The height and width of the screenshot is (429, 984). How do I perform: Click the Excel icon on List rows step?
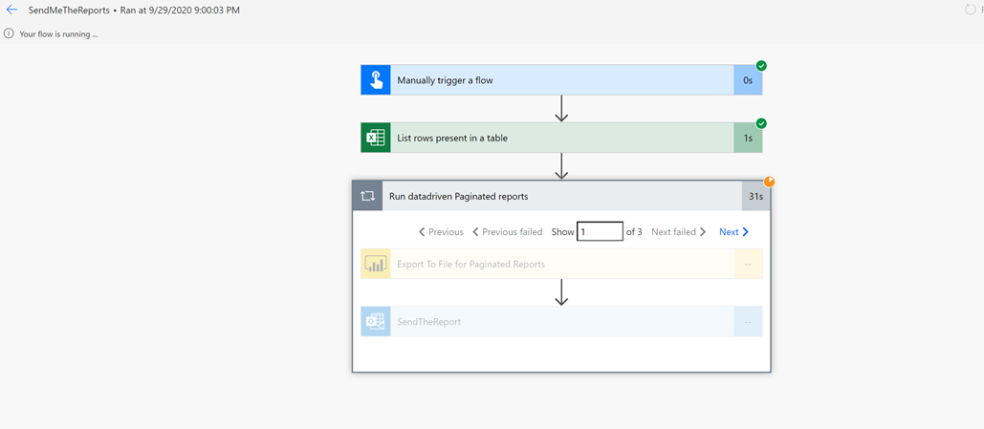point(376,138)
